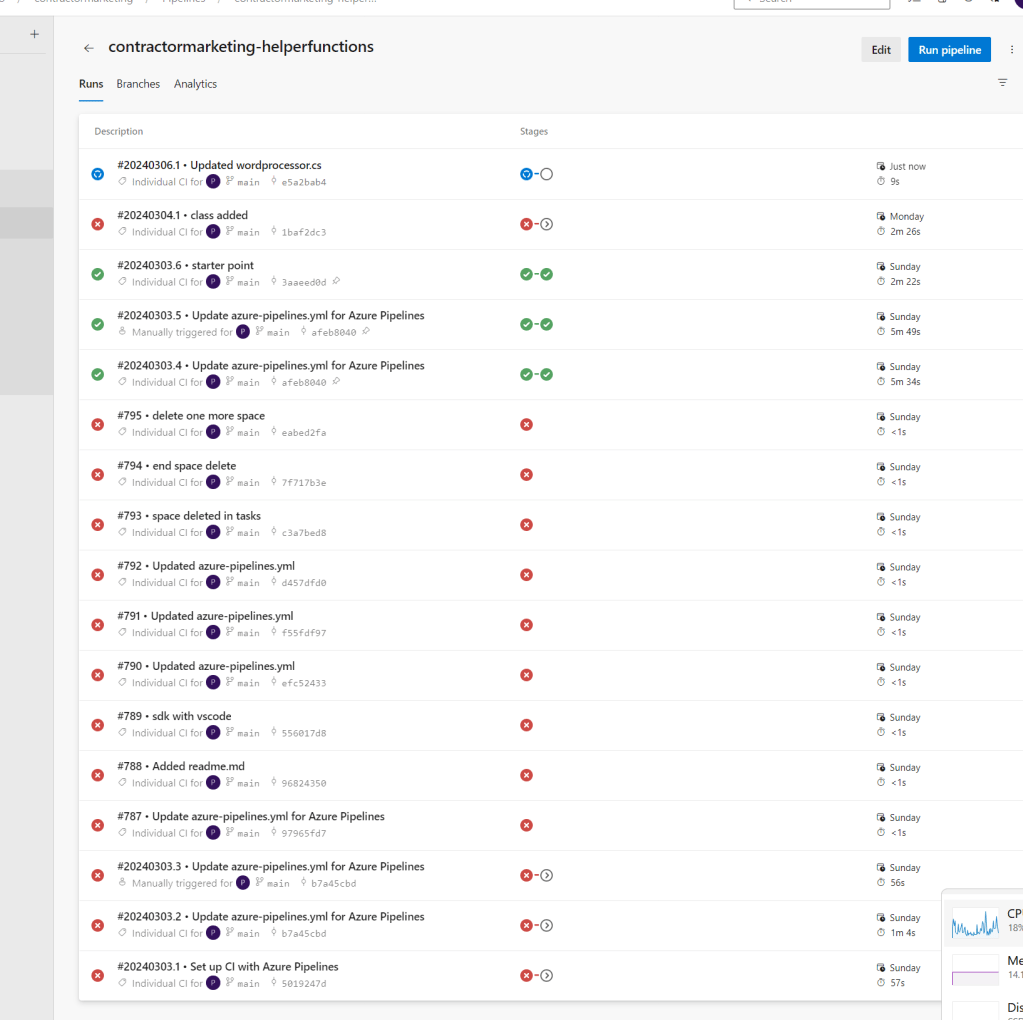Screen dimensions: 1023x1020
Task: Click commit hash eabed2fa
Action: pos(303,433)
